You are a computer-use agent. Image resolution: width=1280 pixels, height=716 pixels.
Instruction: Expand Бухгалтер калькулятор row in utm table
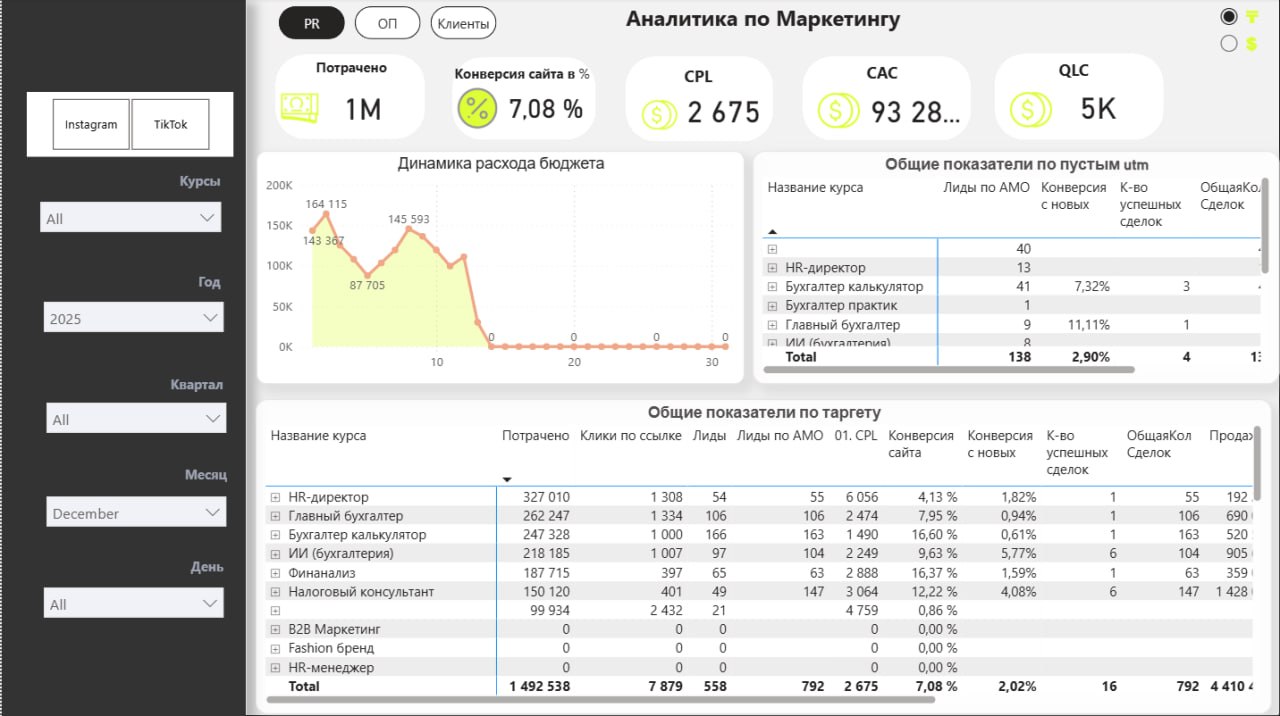click(772, 287)
